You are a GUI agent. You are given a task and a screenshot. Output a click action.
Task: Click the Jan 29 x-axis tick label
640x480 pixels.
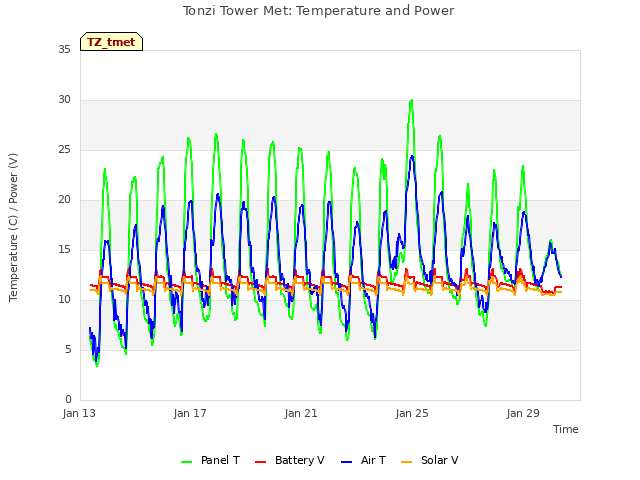point(523,413)
